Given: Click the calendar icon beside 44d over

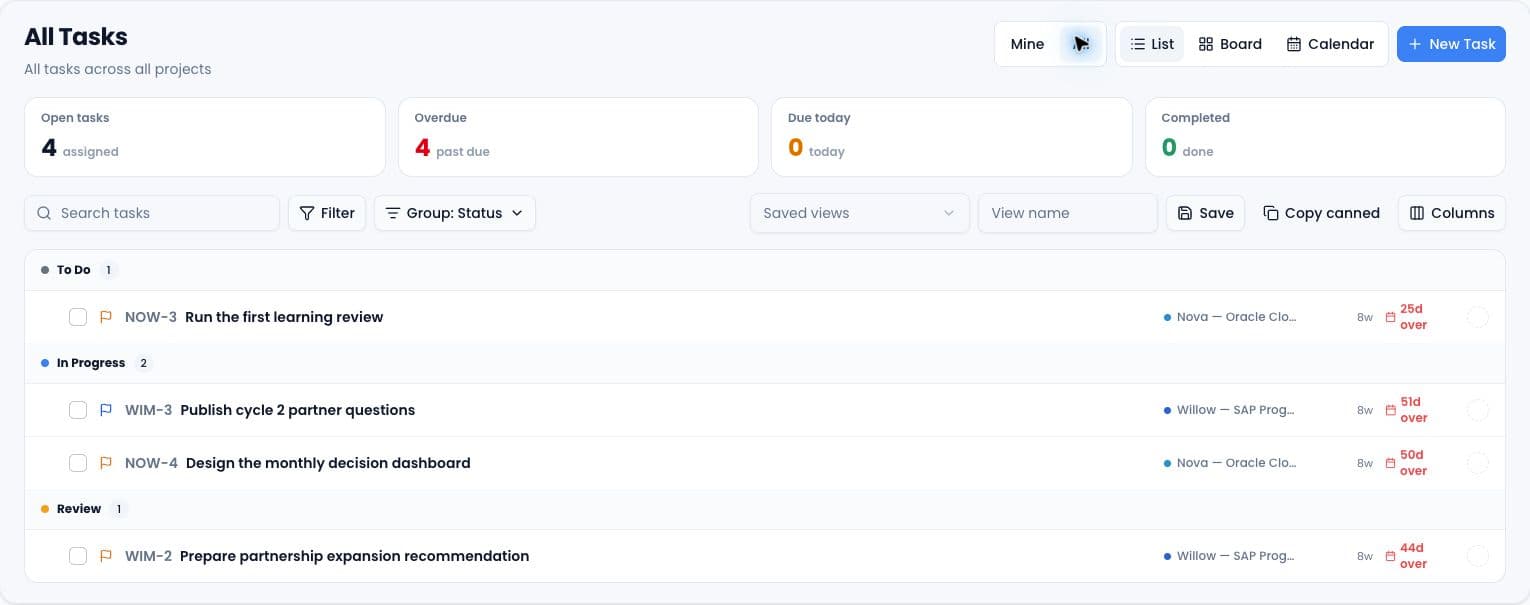Looking at the screenshot, I should point(1390,556).
